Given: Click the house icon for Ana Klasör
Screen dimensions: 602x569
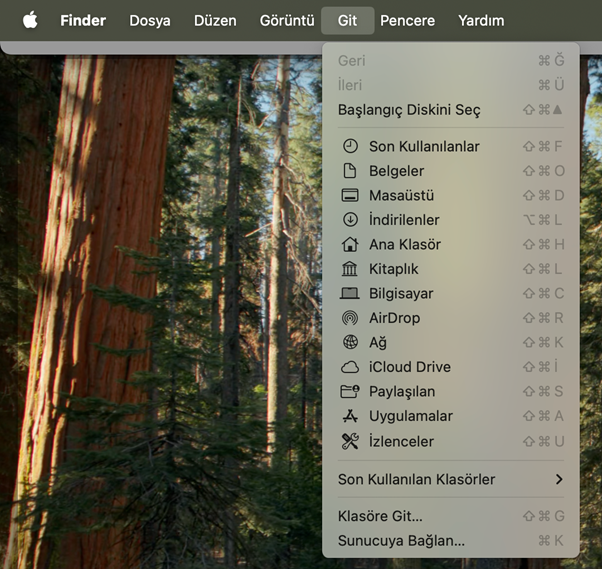Looking at the screenshot, I should (x=349, y=244).
